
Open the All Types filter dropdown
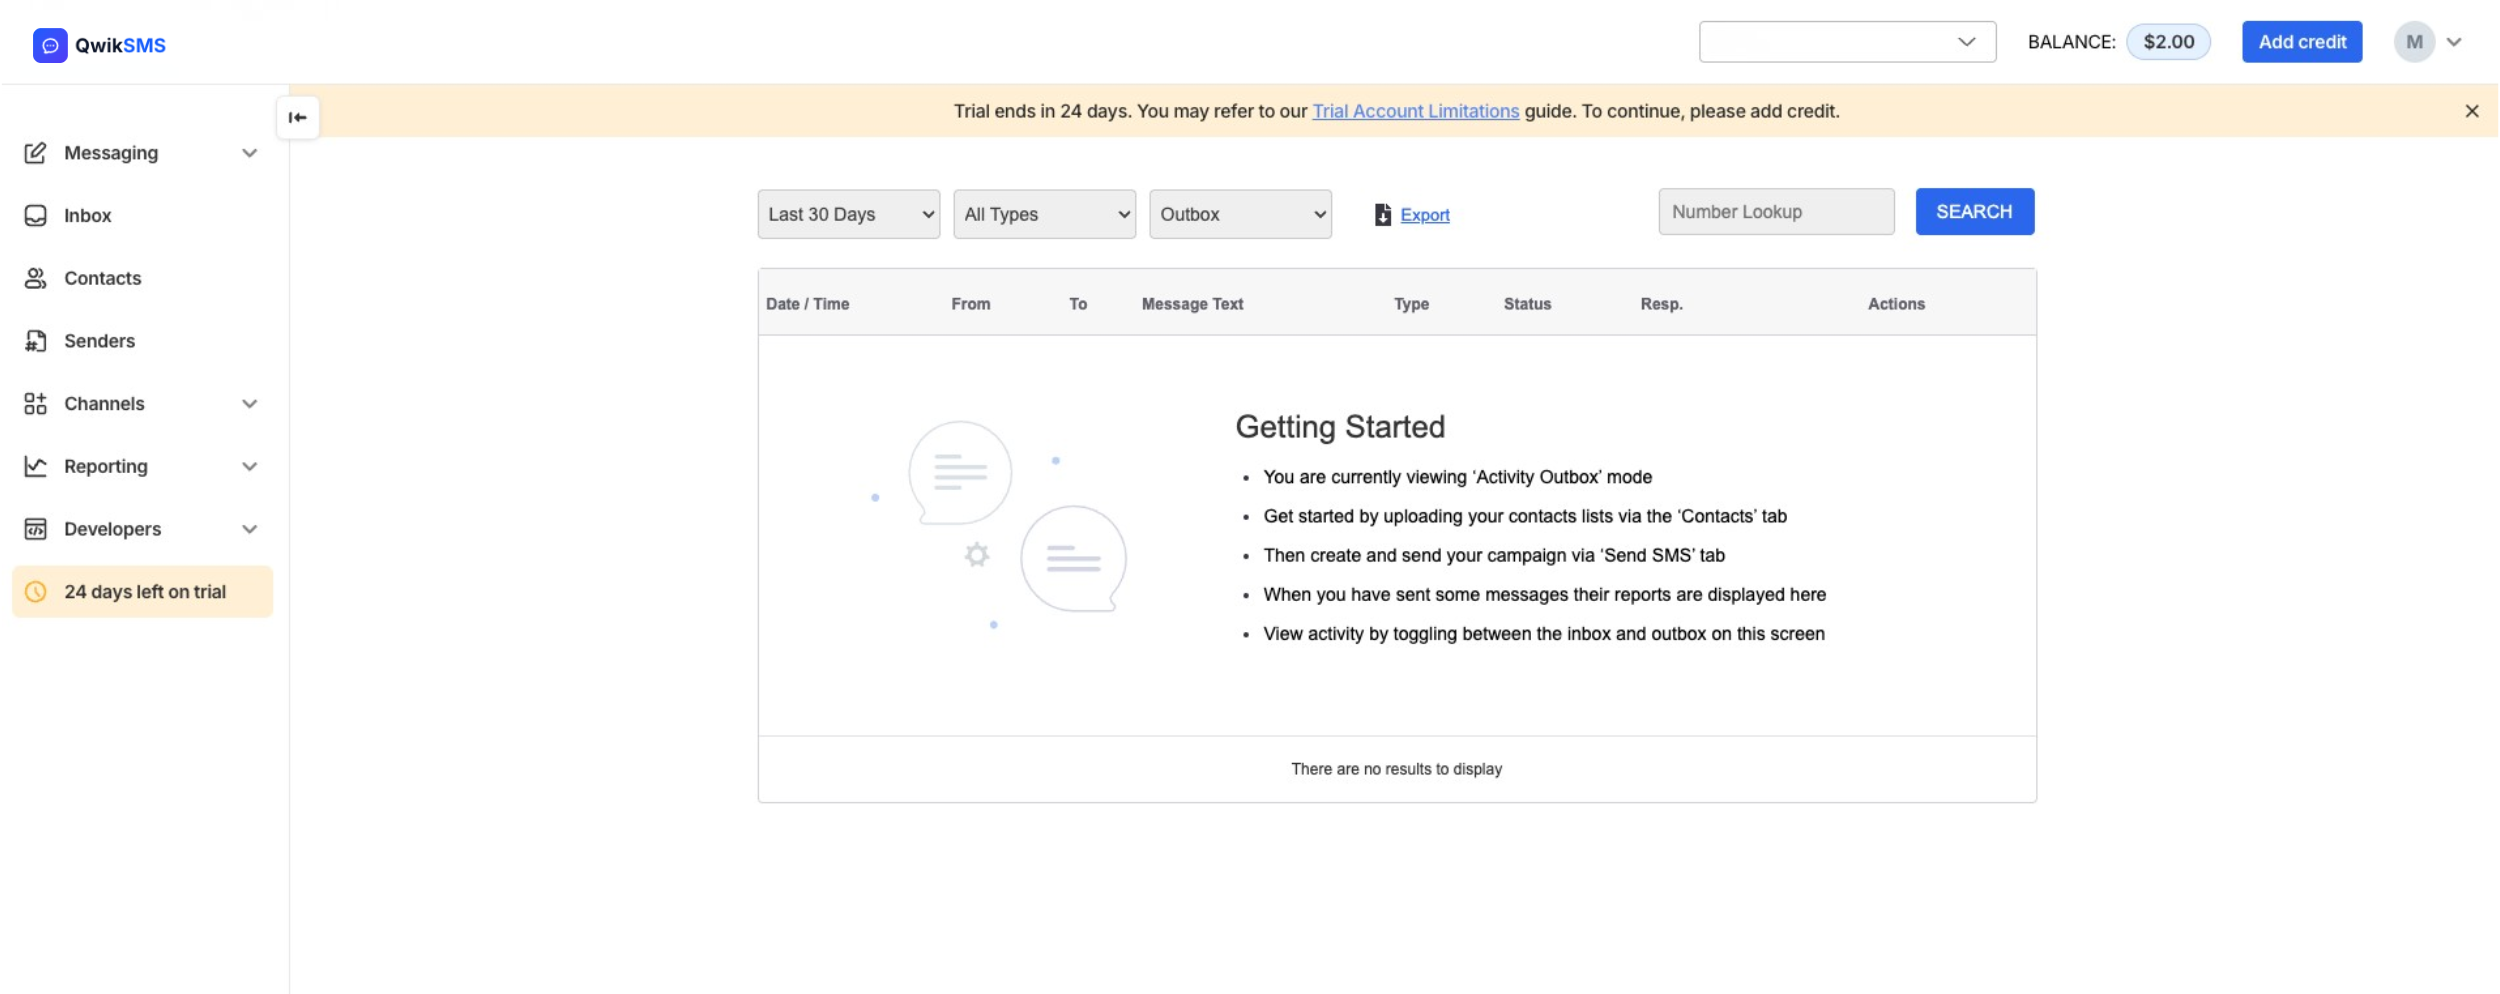(x=1044, y=214)
